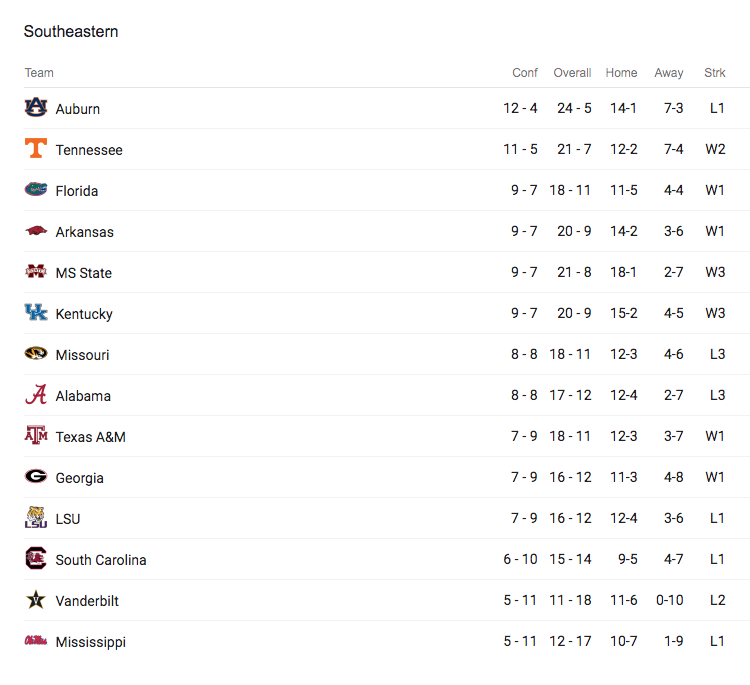Click the Vanderbilt star logo
This screenshot has height=685, width=750.
[36, 599]
